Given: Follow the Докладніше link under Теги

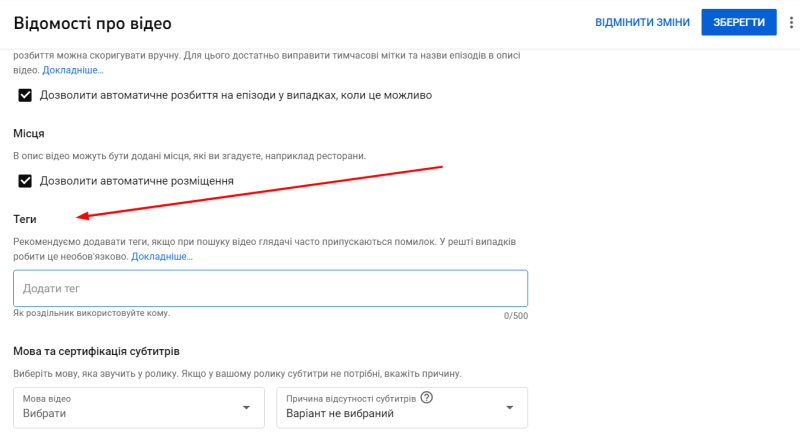Looking at the screenshot, I should (162, 256).
